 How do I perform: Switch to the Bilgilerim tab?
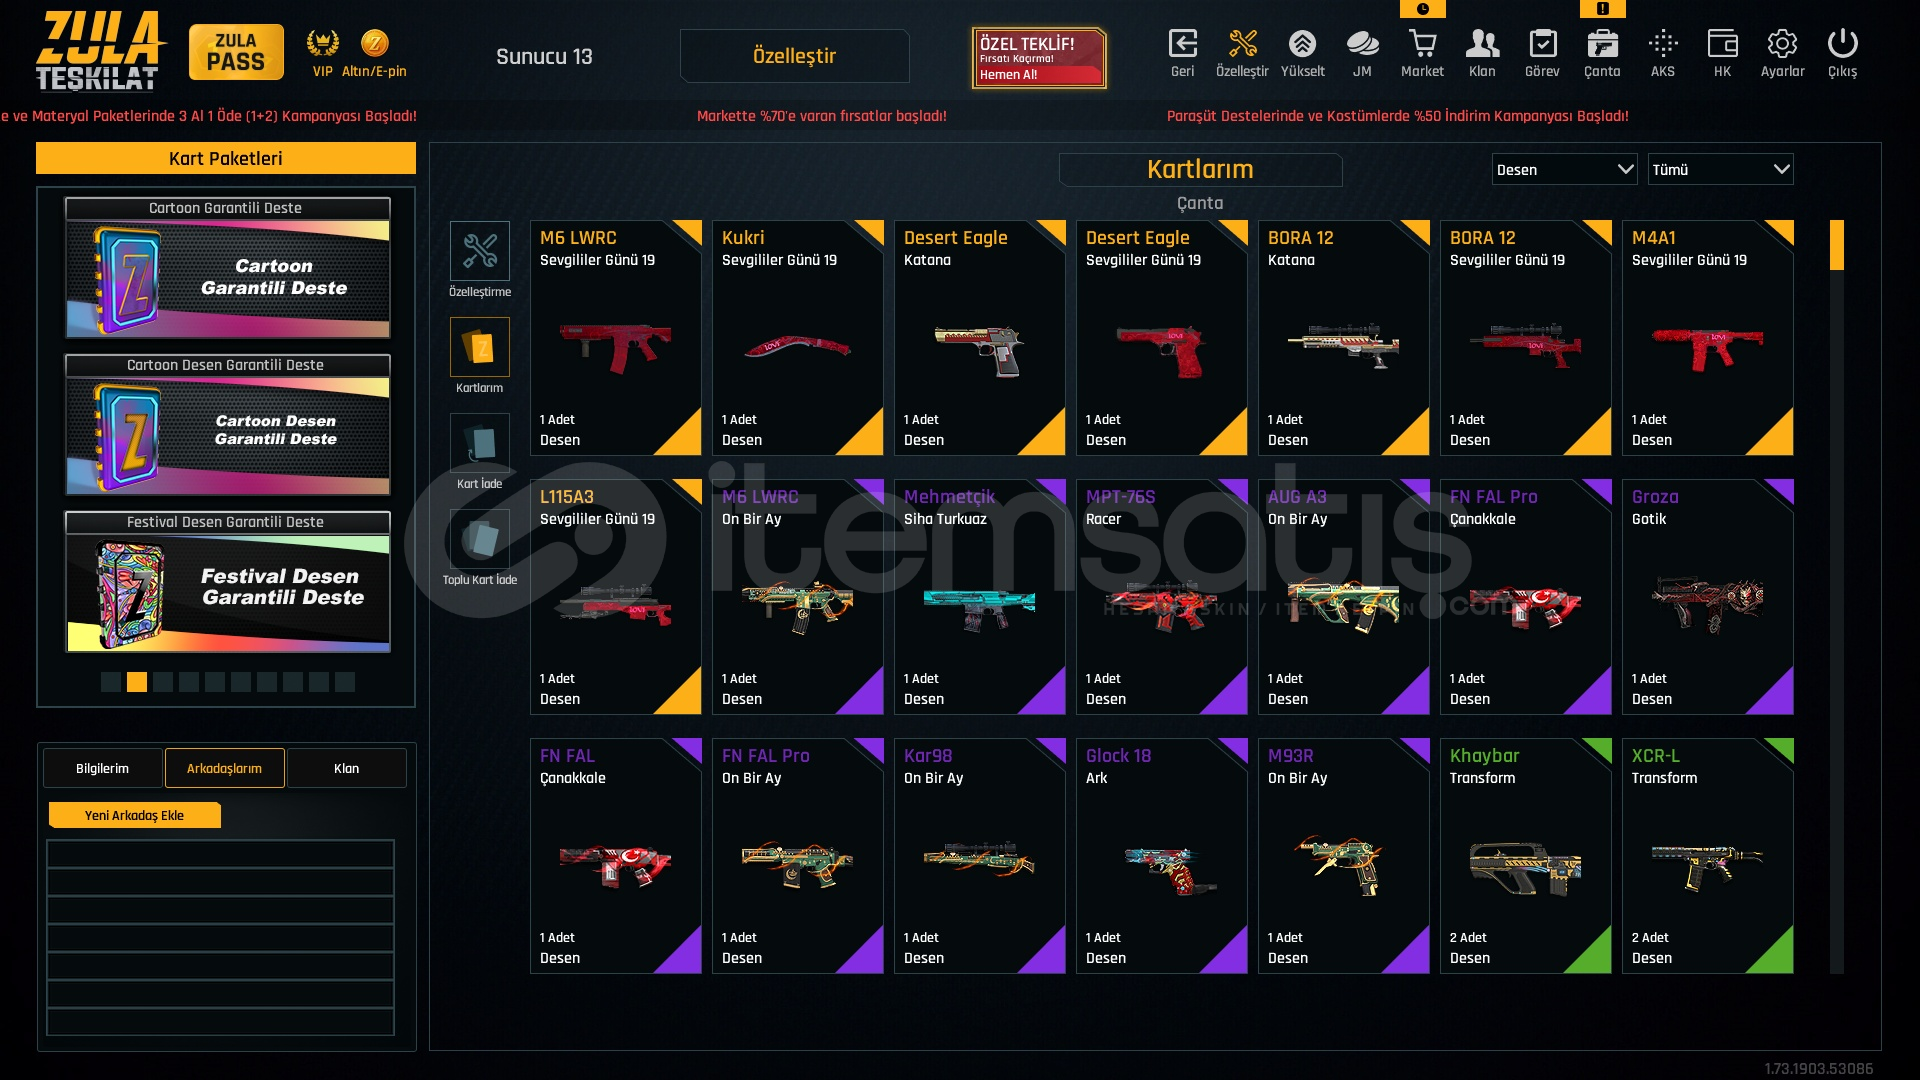tap(102, 768)
